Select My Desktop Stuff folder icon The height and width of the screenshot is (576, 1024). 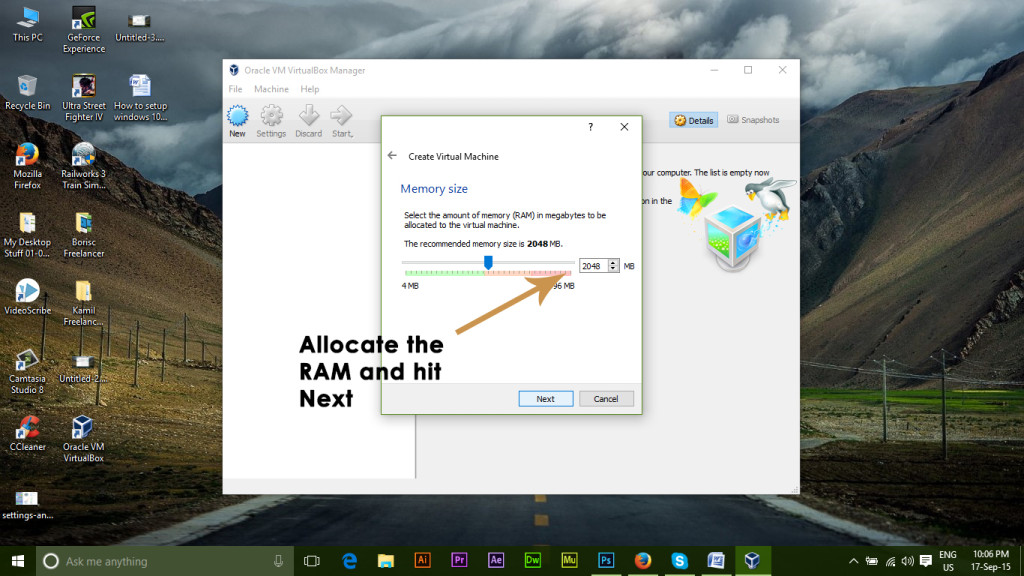[x=27, y=235]
